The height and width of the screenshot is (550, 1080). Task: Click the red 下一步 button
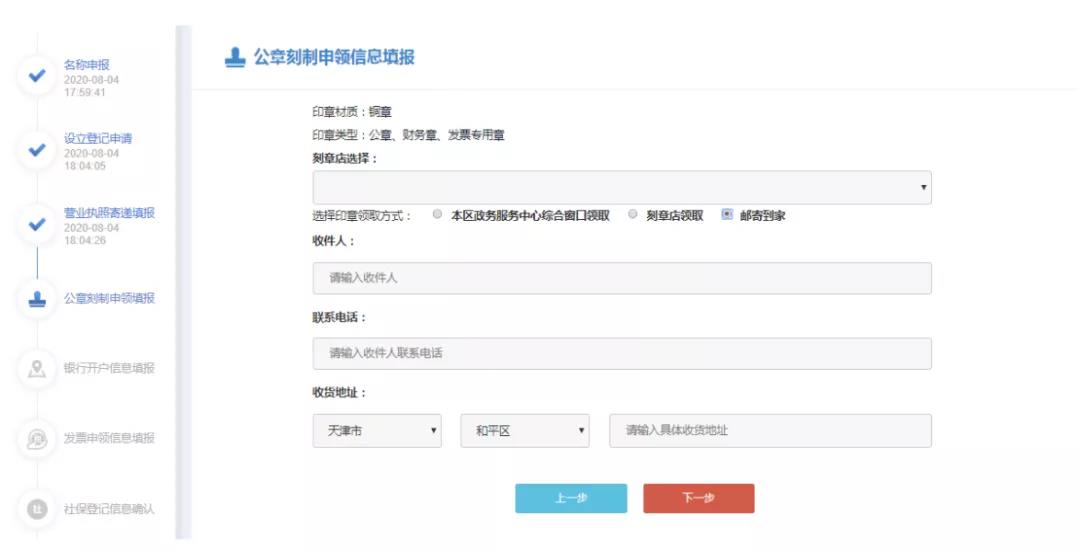pos(699,498)
